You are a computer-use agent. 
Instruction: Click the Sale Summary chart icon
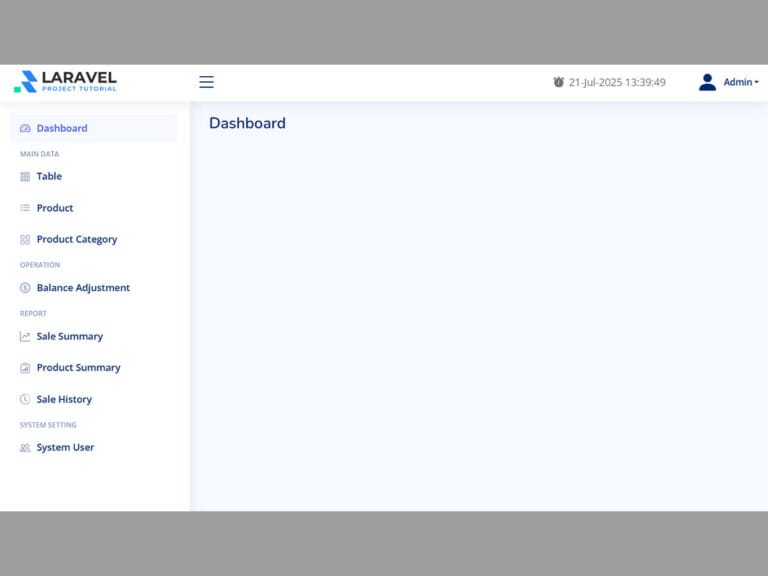coord(25,337)
